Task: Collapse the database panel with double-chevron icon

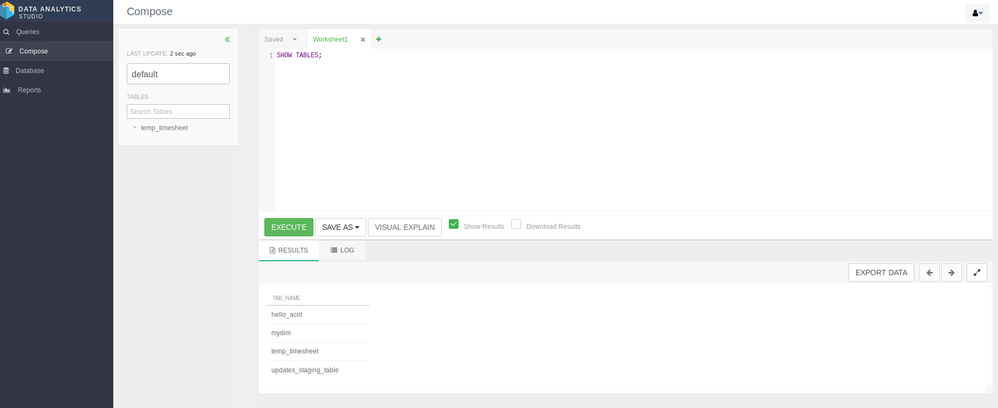Action: pyautogui.click(x=227, y=39)
